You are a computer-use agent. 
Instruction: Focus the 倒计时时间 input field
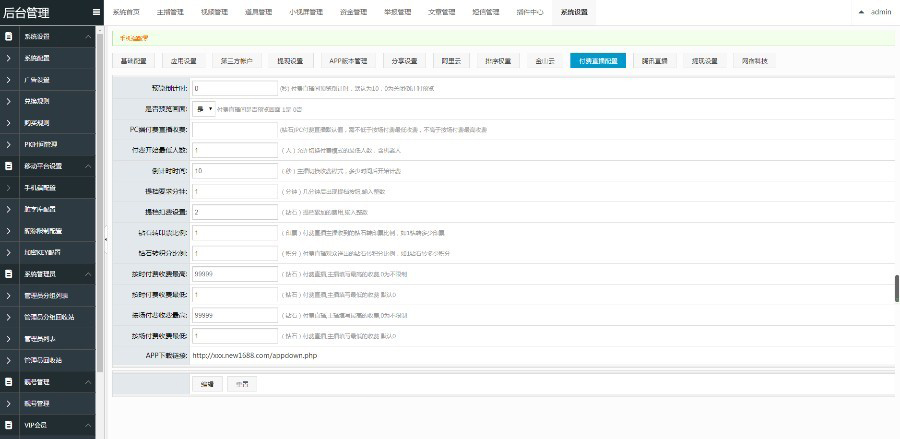coord(235,171)
